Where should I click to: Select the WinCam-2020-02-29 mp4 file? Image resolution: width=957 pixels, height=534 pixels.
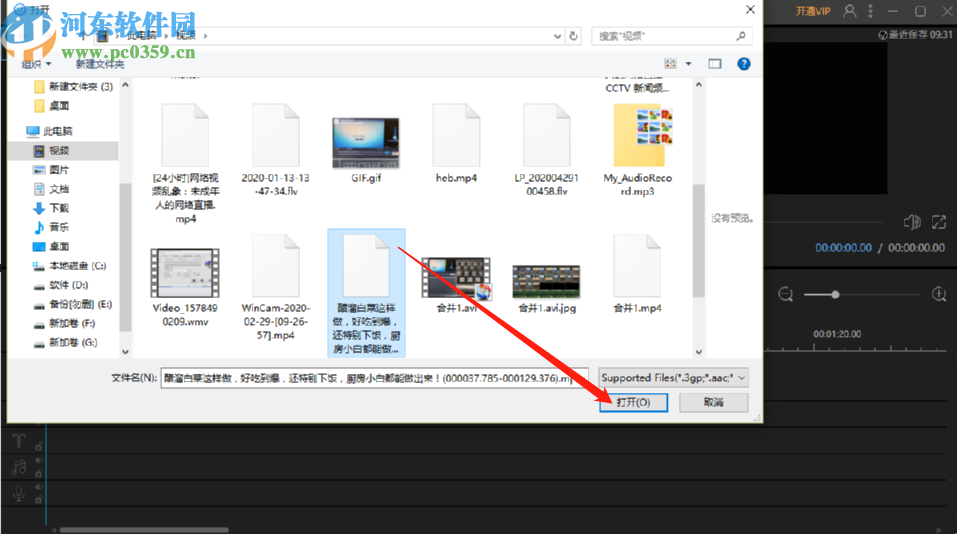pyautogui.click(x=276, y=287)
